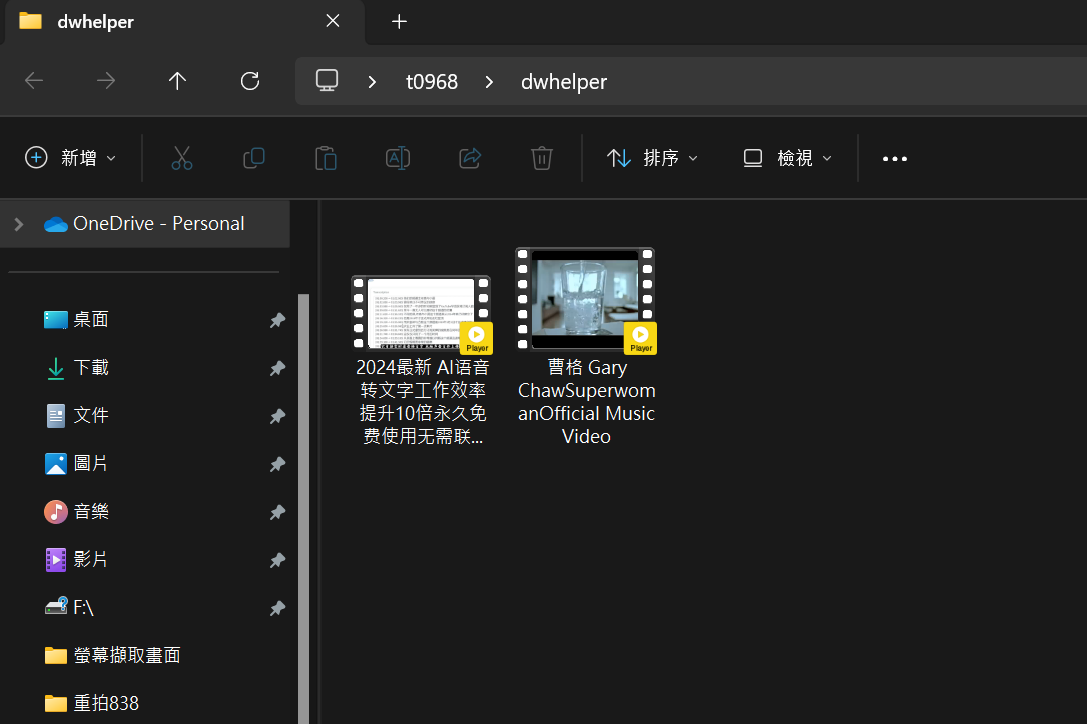Open the 排序 sort dropdown
Screen dimensions: 1087x724
click(652, 158)
